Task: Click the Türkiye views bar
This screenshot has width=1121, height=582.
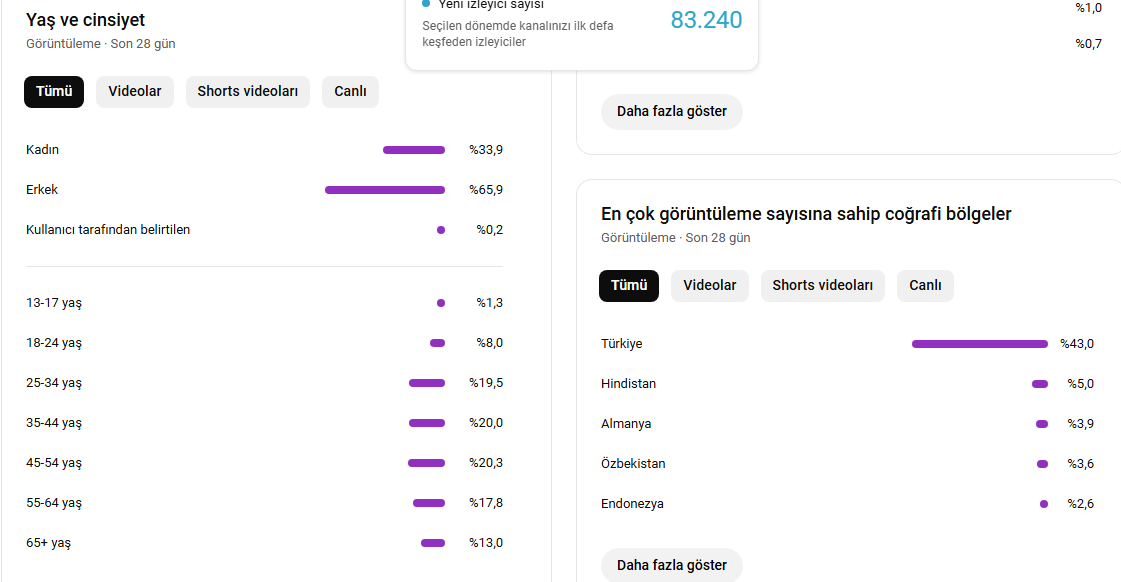Action: tap(979, 344)
